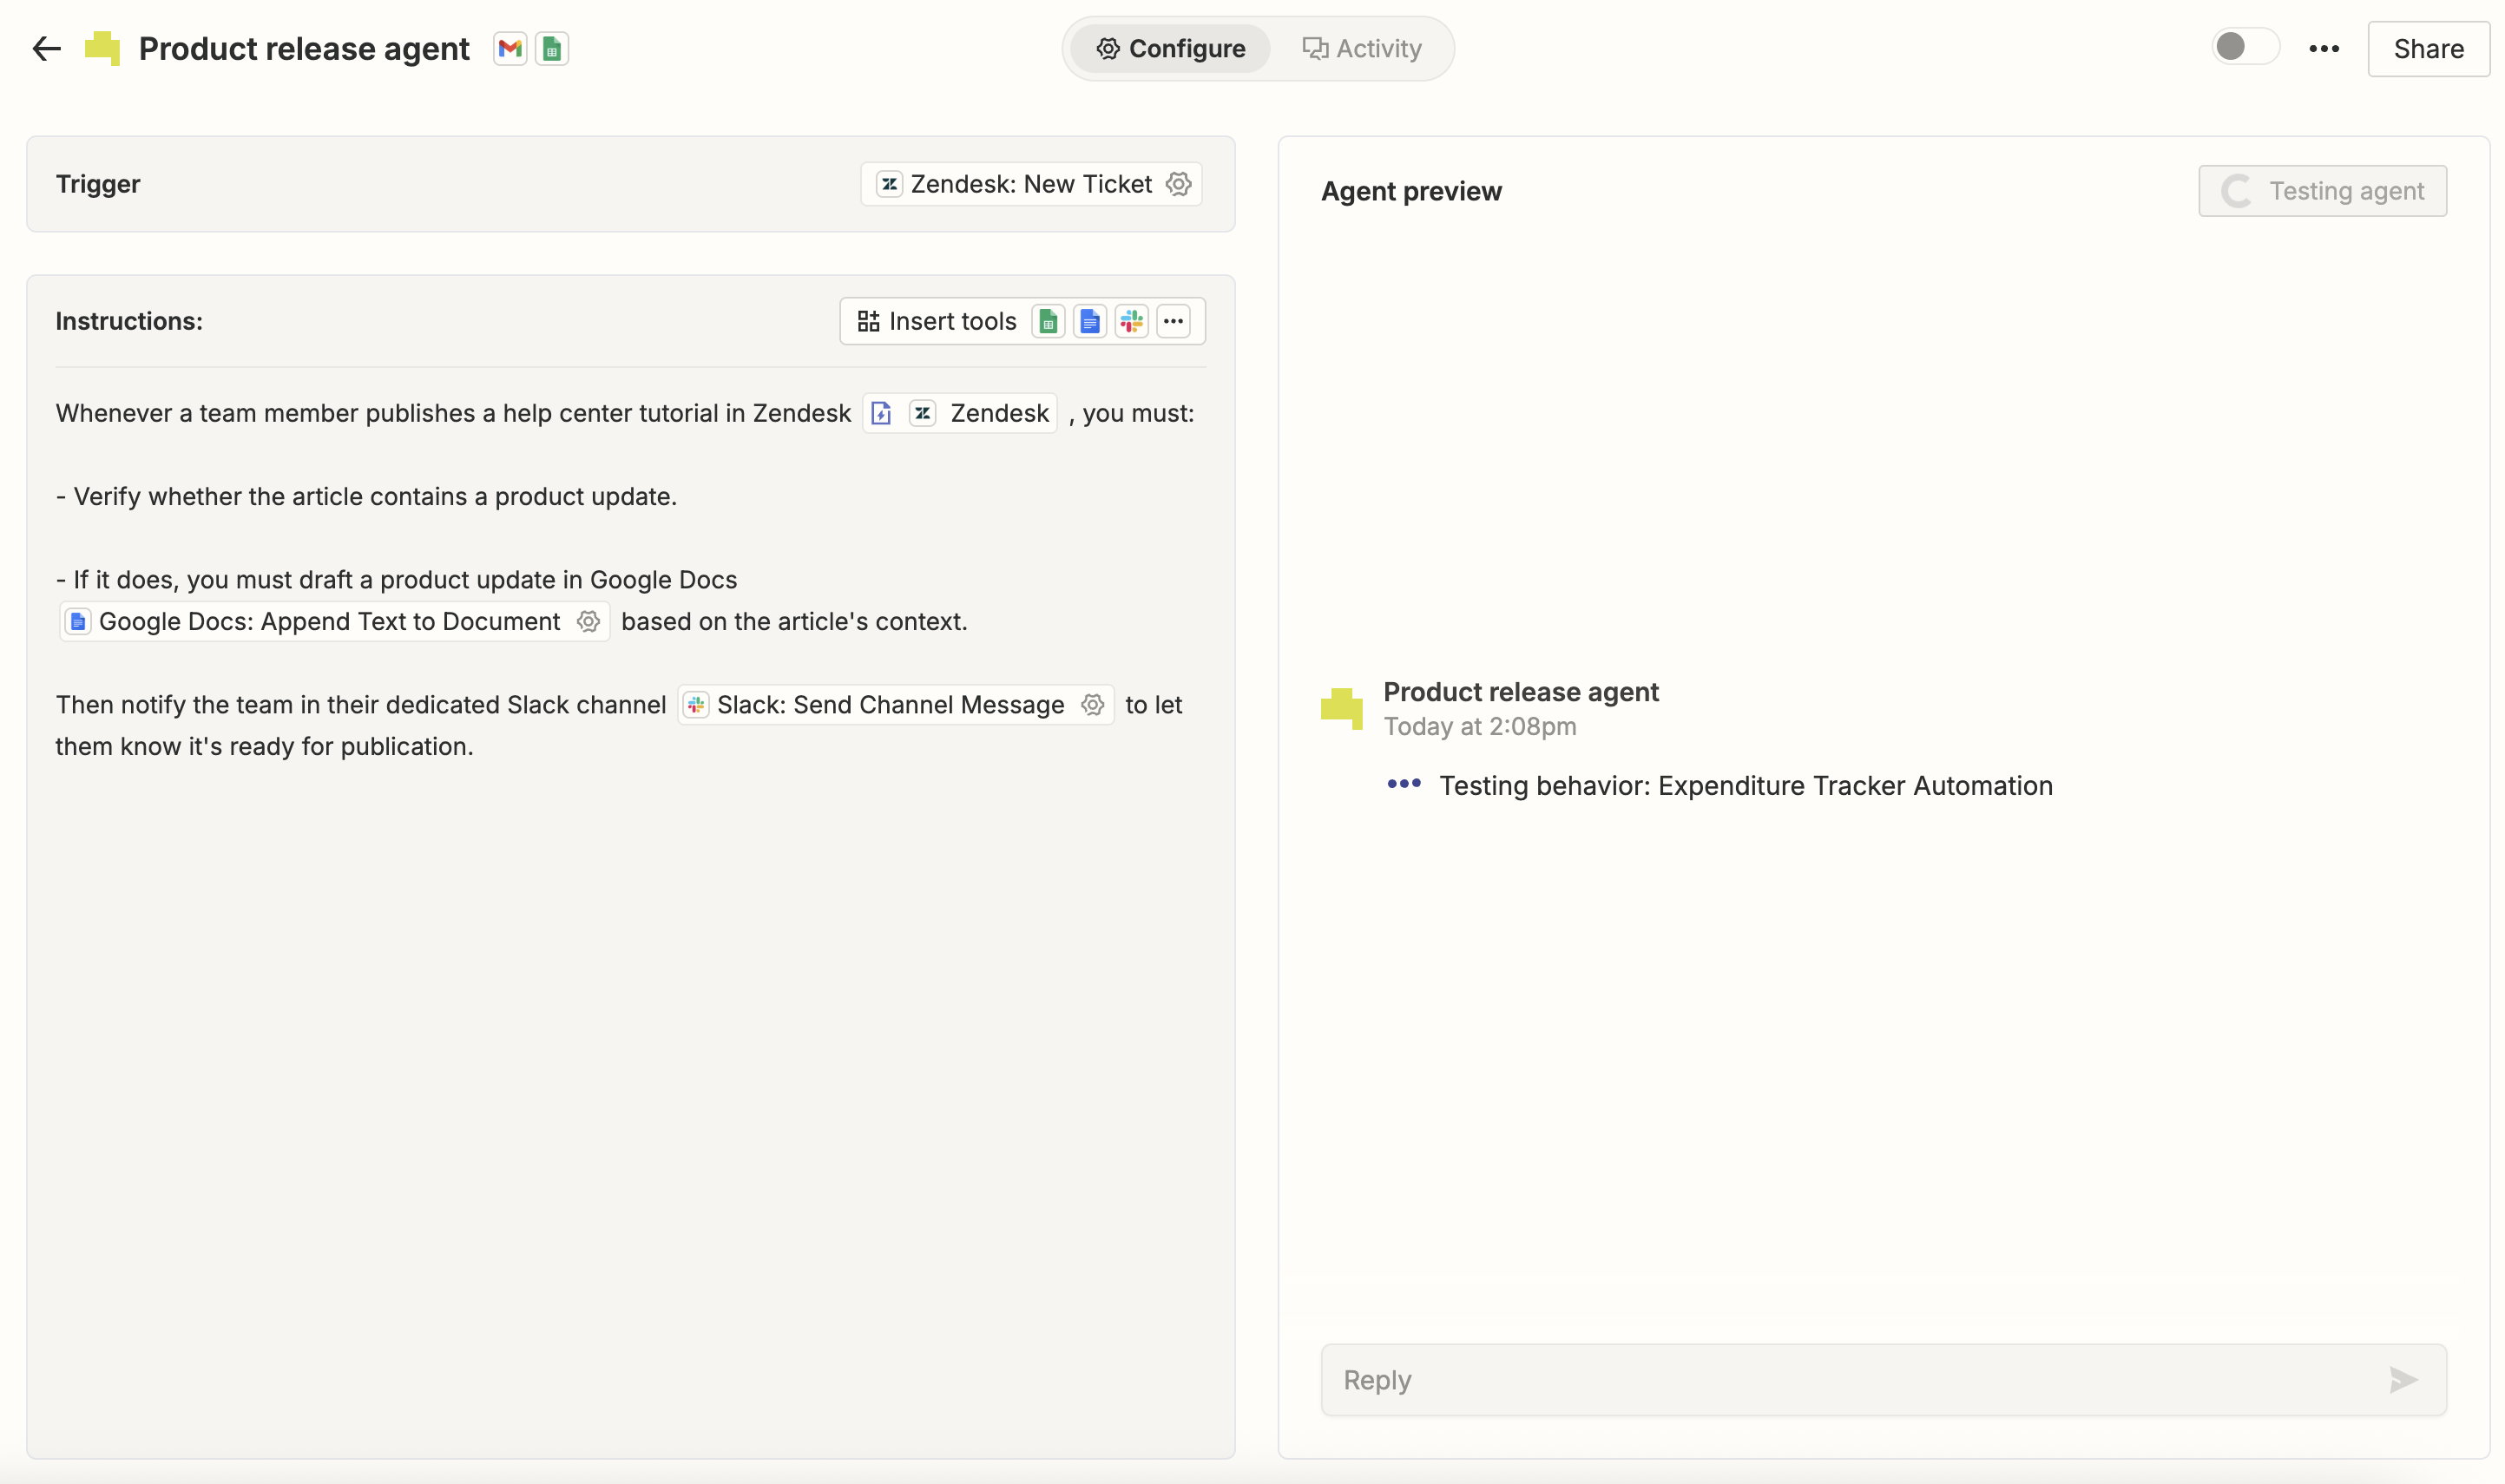
Task: Open settings gear for Google Docs action
Action: [588, 621]
